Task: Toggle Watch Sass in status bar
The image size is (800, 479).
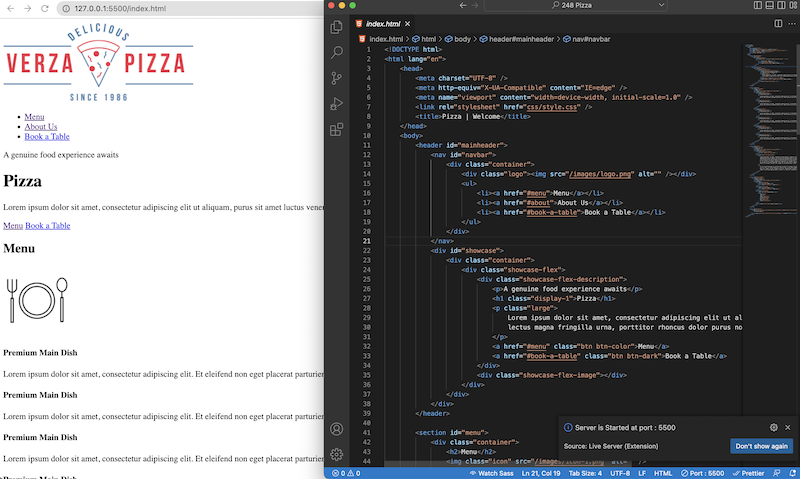Action: pyautogui.click(x=491, y=473)
